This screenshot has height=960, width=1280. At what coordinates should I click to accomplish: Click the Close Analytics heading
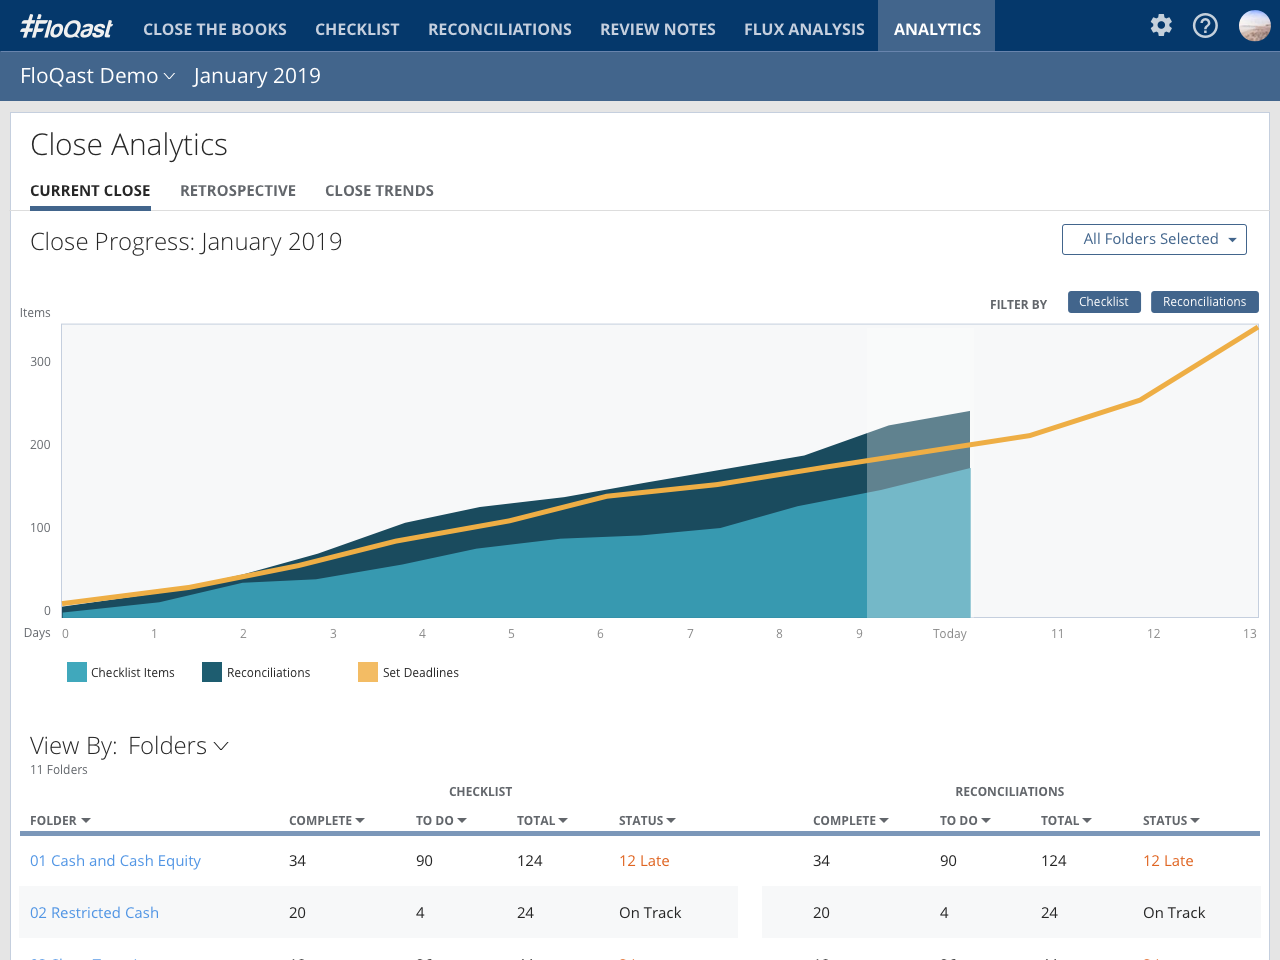click(x=129, y=145)
